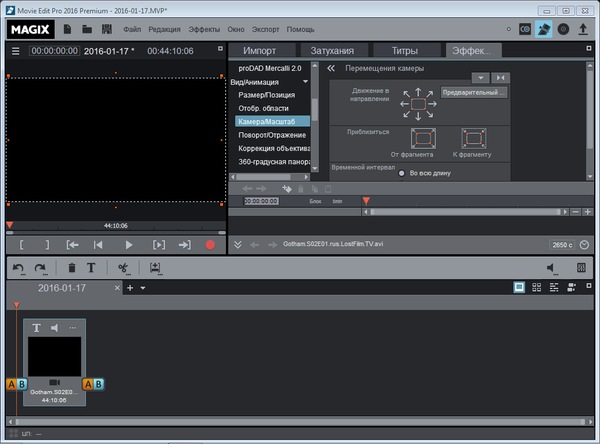
Task: Open the dropdown arrow next to add-tab plus
Action: [143, 288]
